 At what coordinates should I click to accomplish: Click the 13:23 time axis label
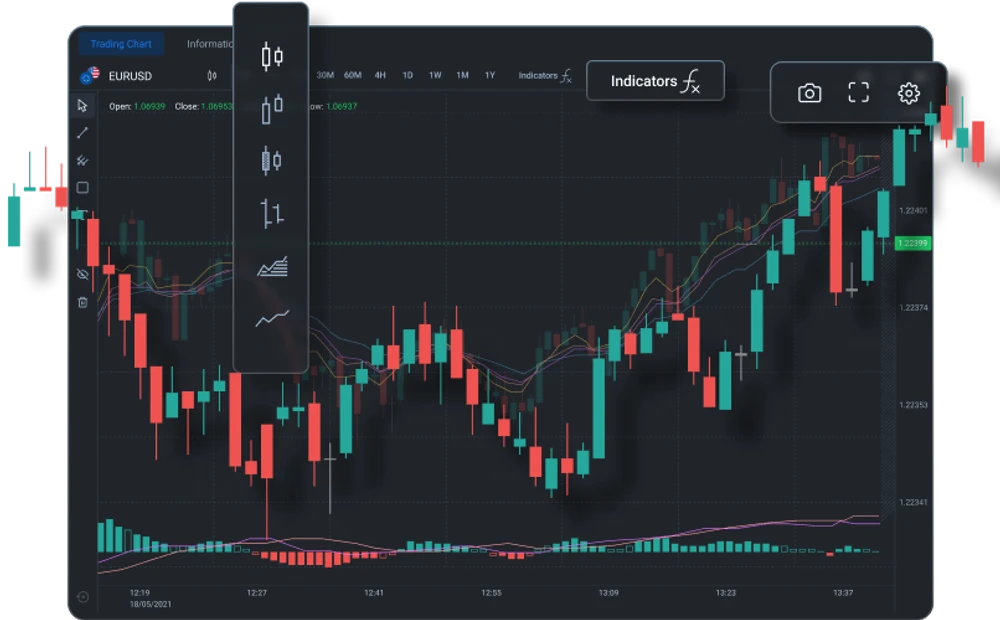pos(726,593)
